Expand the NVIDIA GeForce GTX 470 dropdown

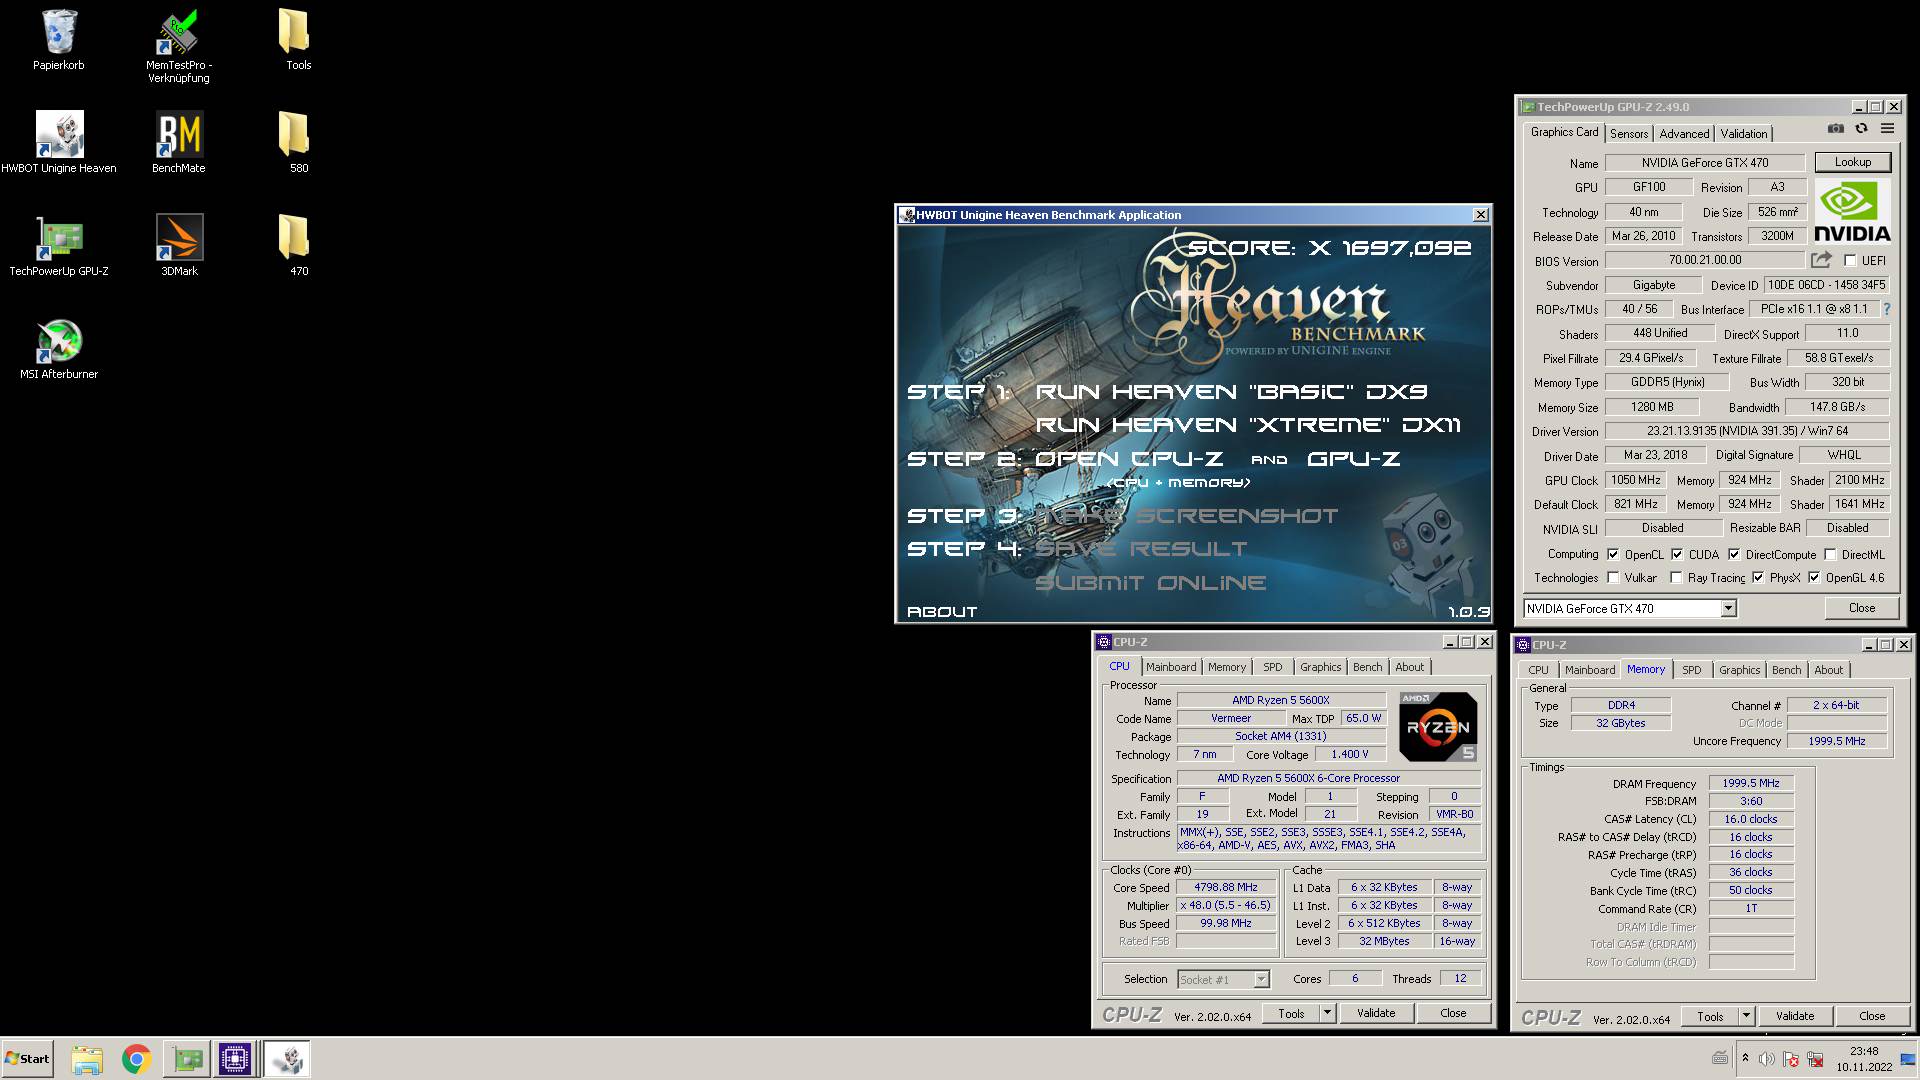coord(1727,608)
